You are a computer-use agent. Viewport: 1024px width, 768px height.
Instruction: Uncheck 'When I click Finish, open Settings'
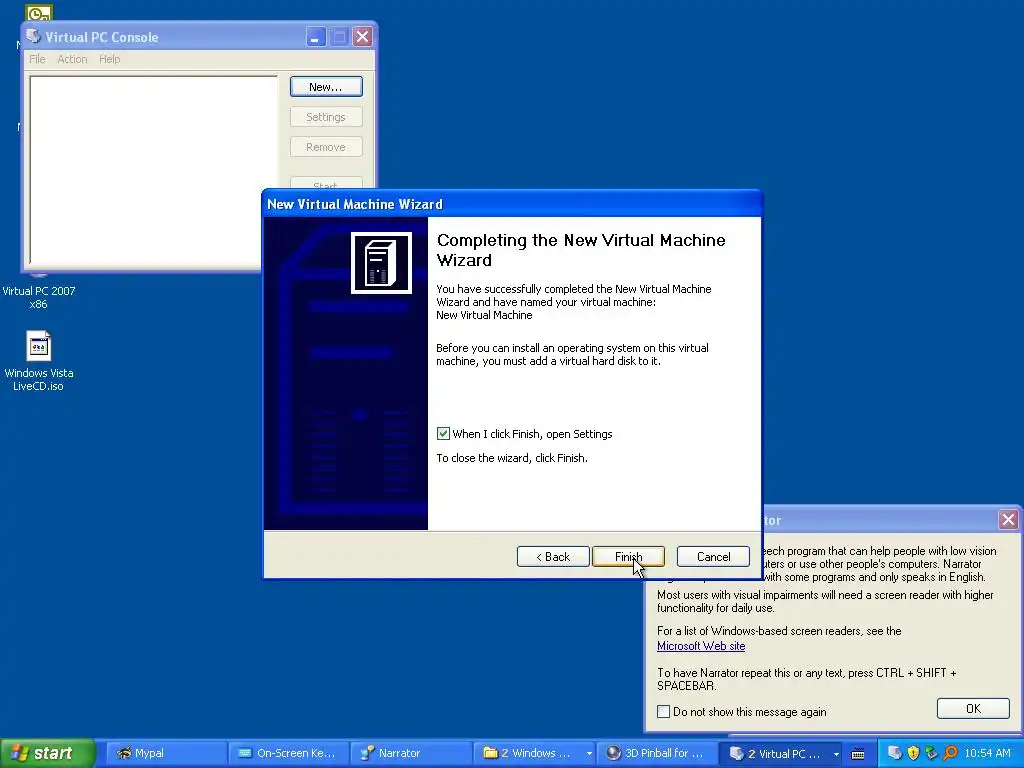coord(443,434)
